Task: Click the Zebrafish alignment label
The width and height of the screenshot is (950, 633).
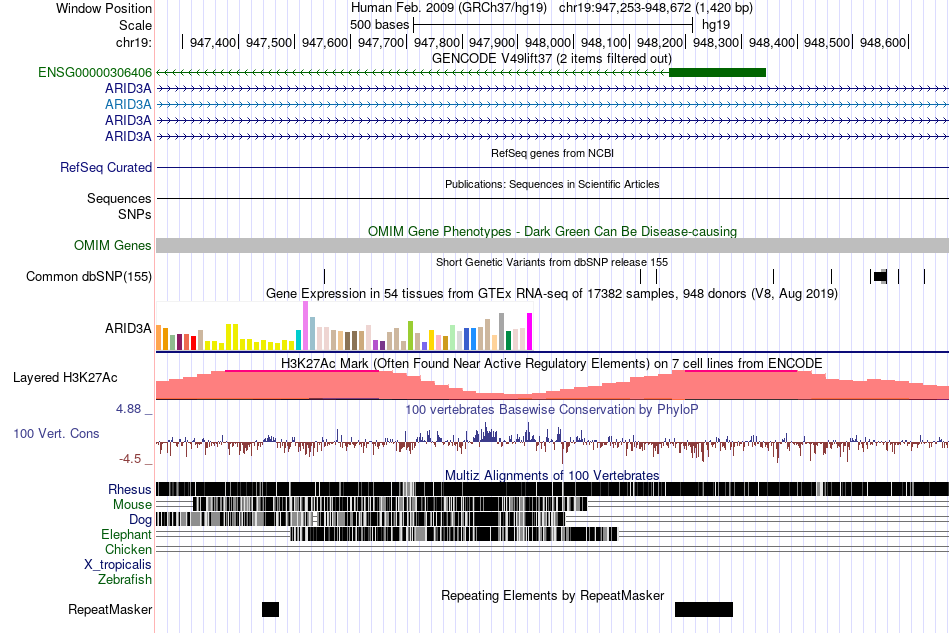Action: pos(125,580)
